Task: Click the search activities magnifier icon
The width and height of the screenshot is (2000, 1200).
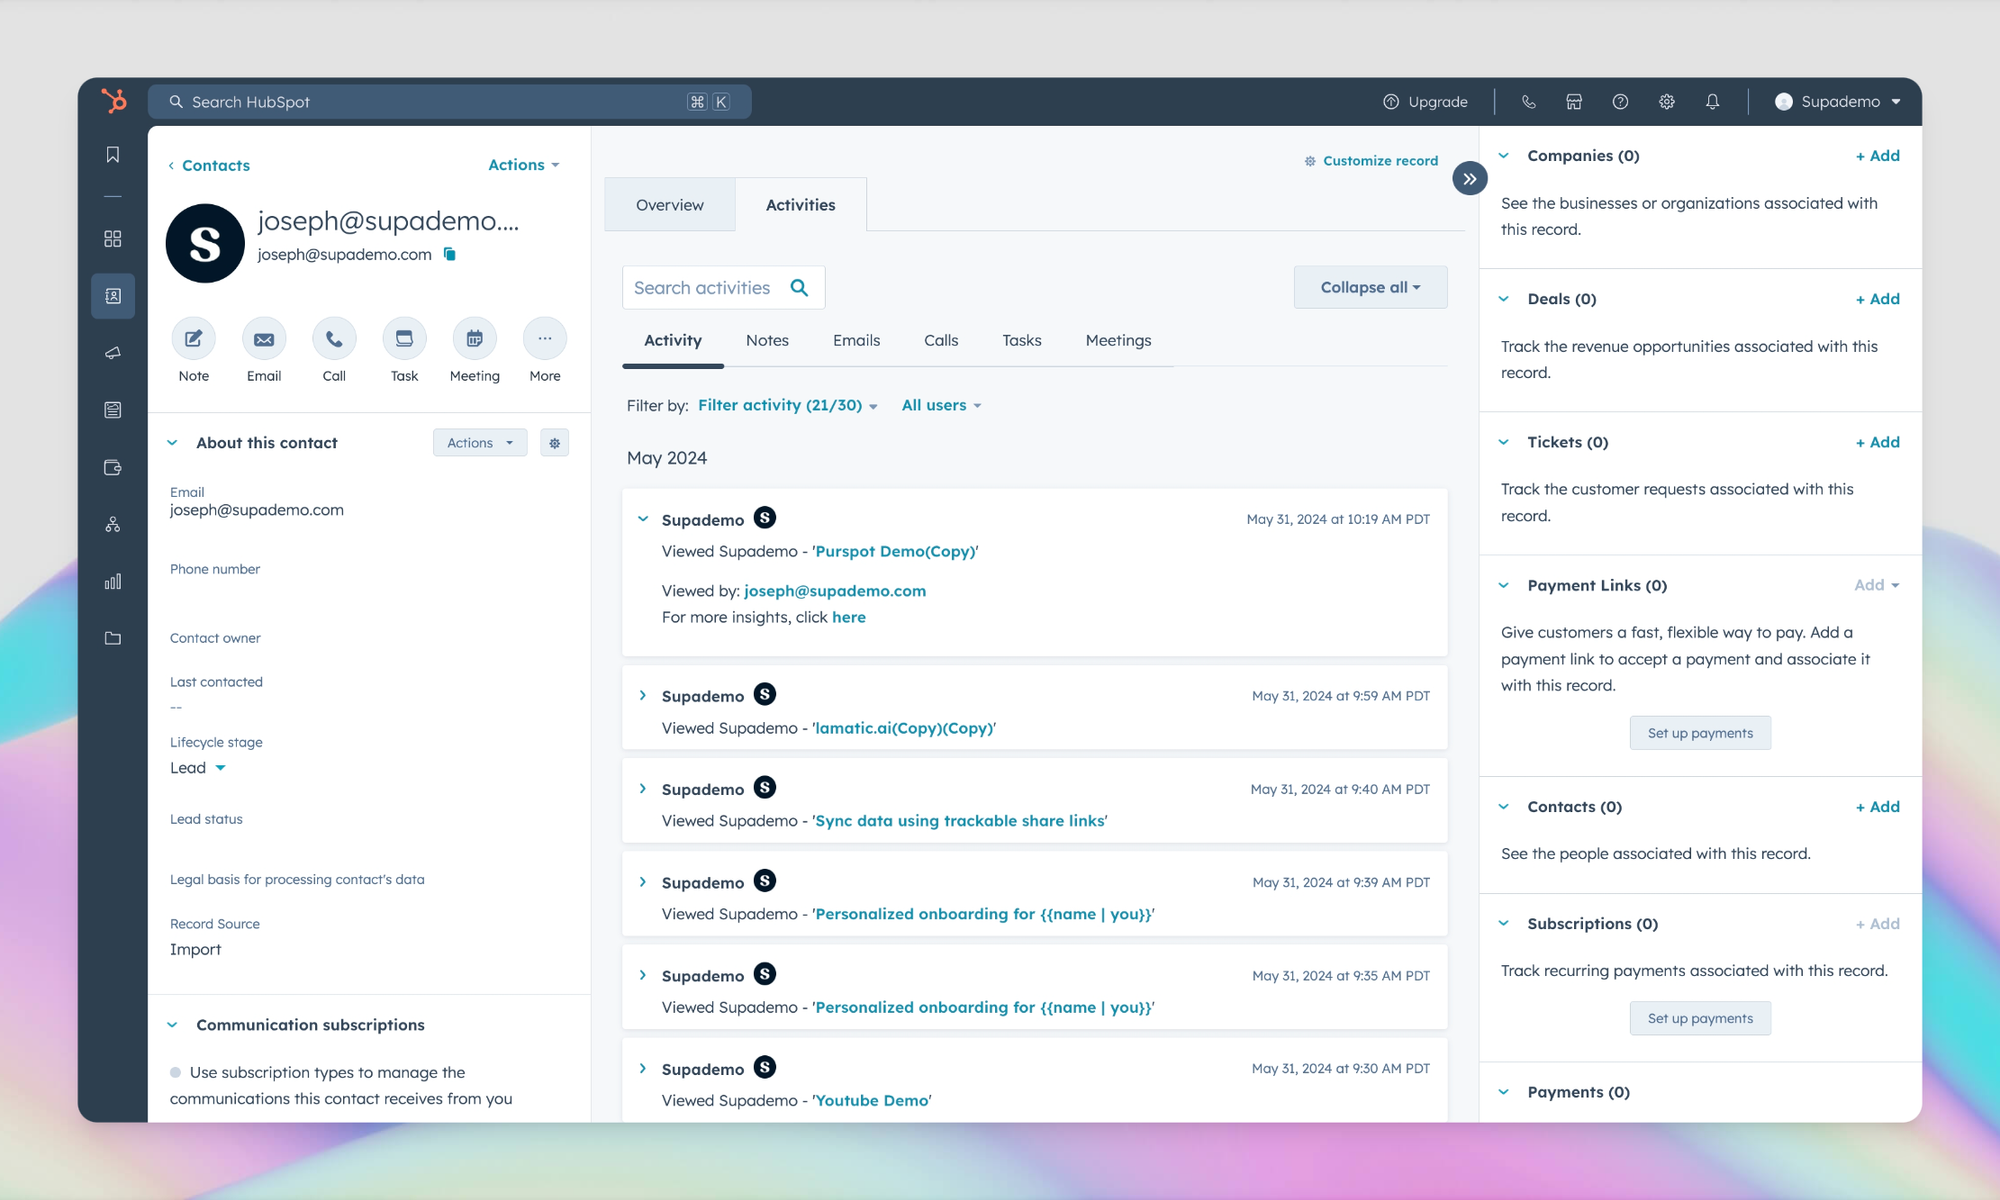Action: 799,288
